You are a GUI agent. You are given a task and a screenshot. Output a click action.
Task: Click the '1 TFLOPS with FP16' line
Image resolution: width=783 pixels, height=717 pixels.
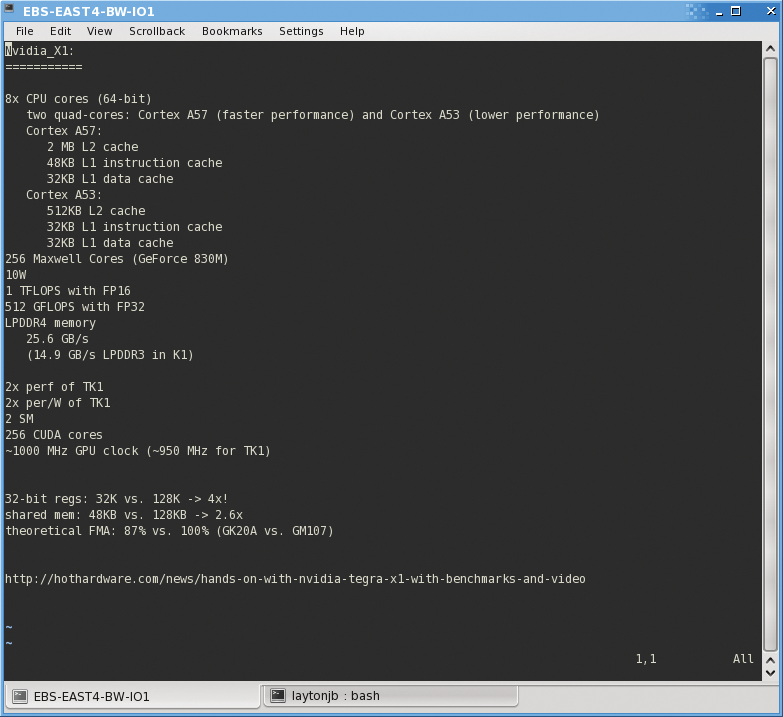coord(68,291)
